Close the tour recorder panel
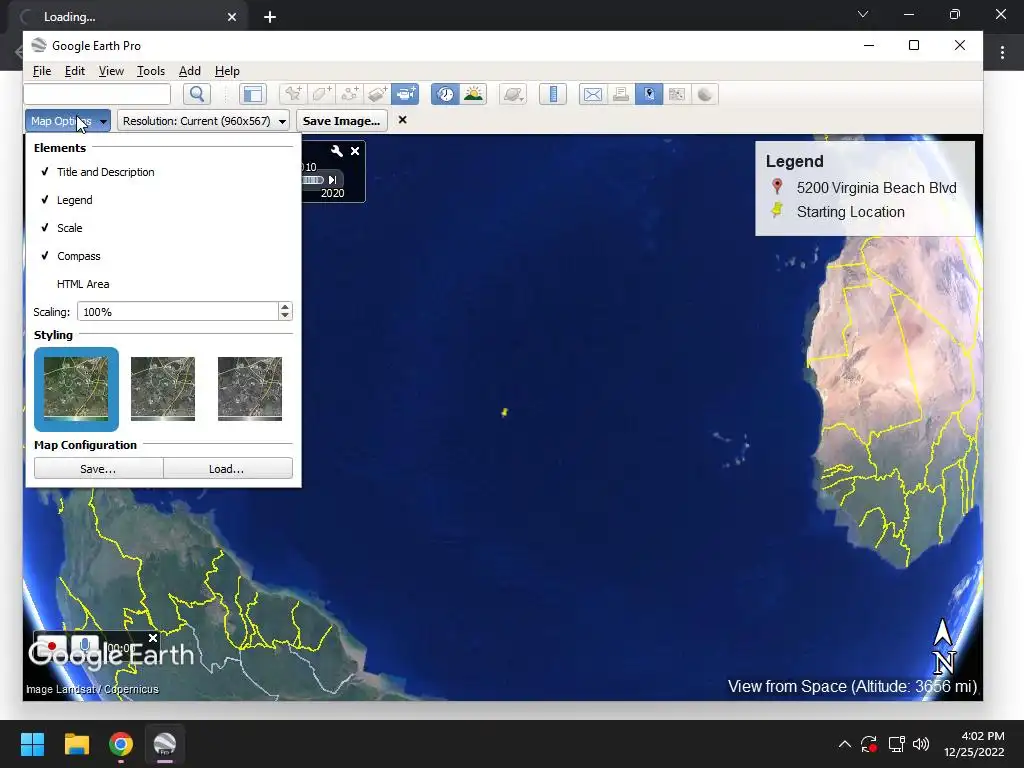 (x=153, y=637)
